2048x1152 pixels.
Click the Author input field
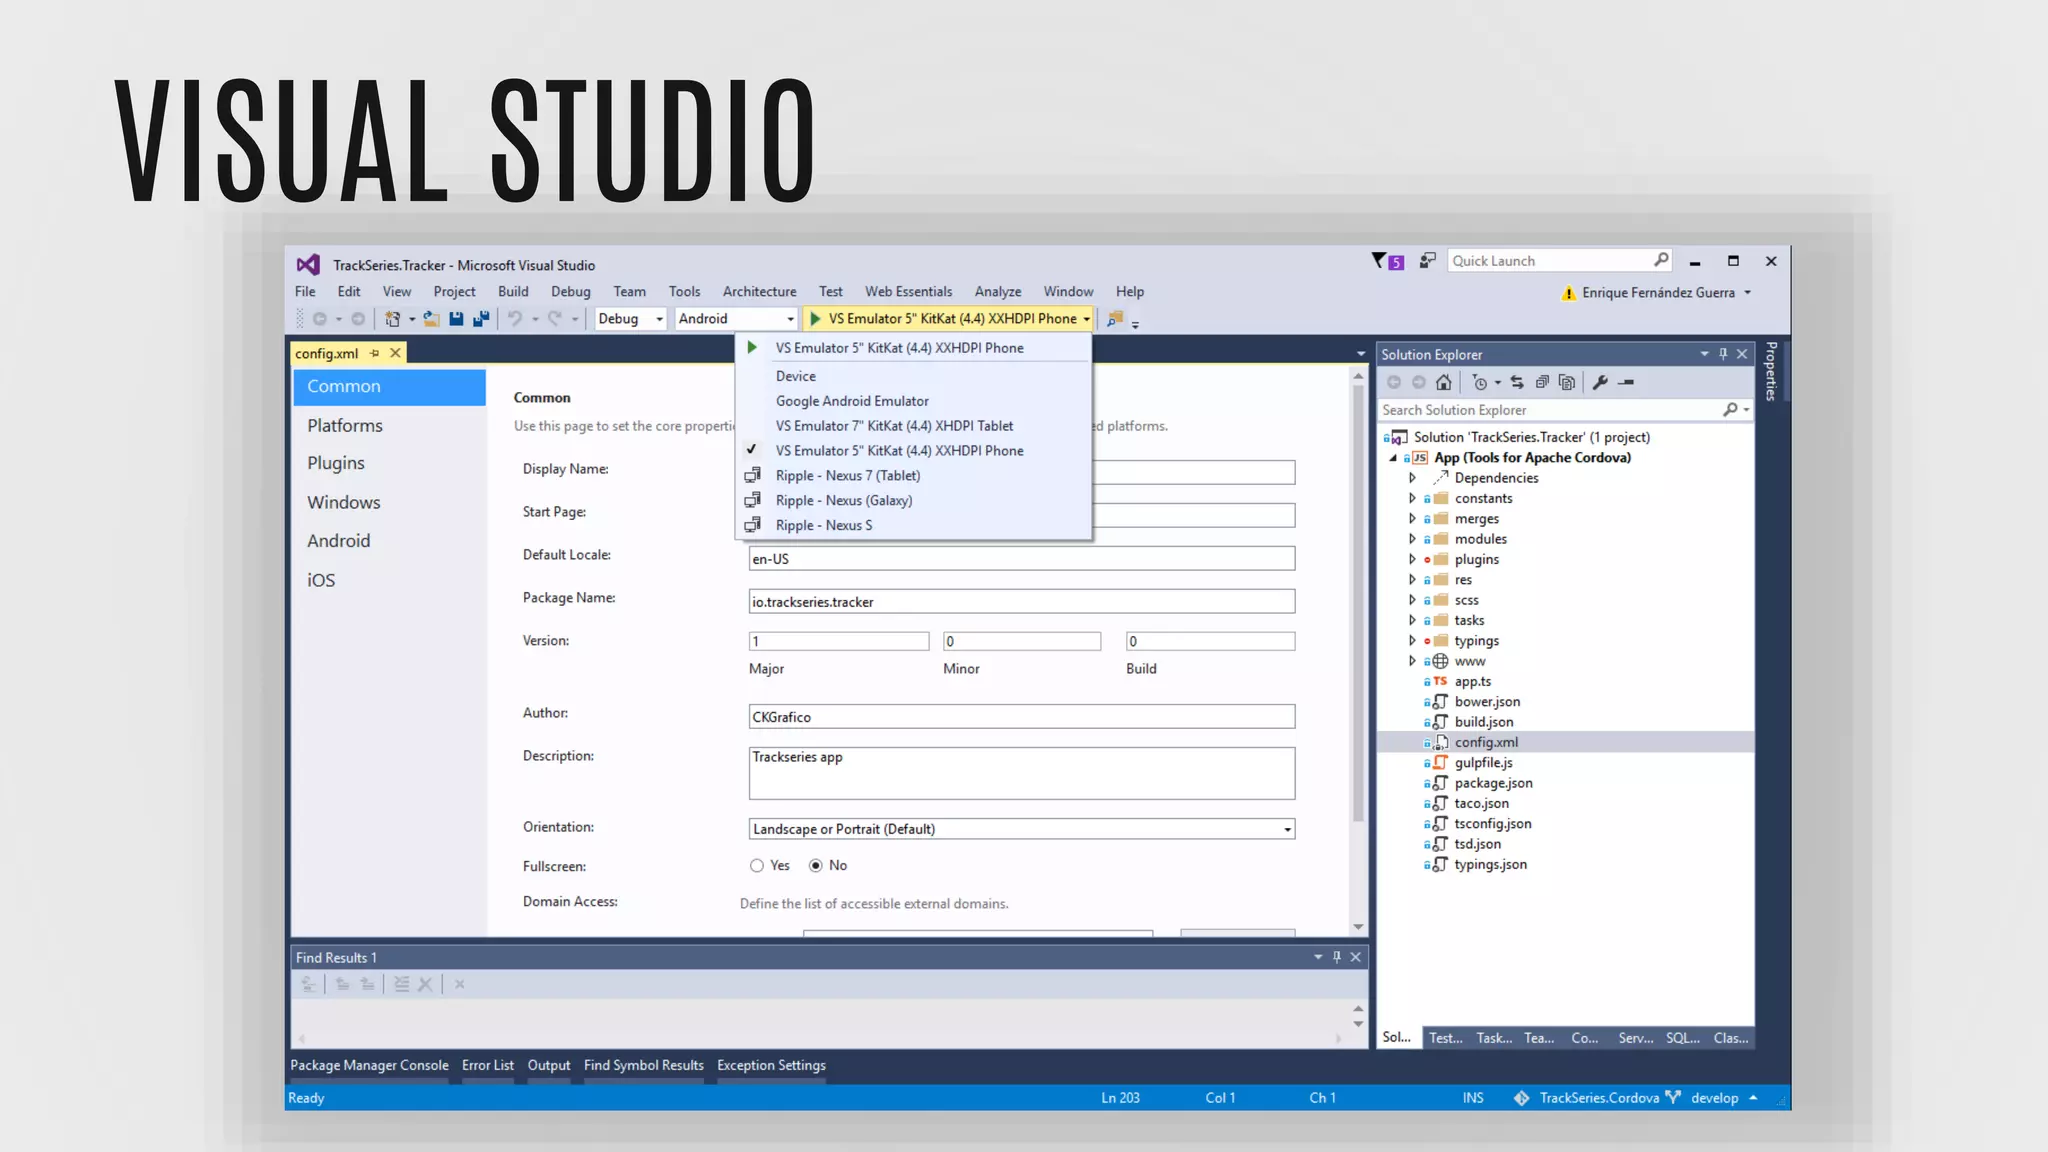(x=1022, y=717)
